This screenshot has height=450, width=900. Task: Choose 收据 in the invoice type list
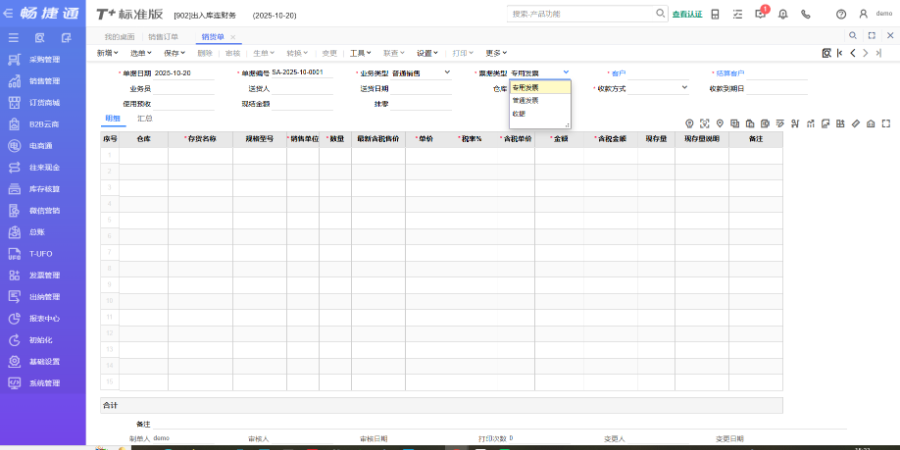pyautogui.click(x=519, y=113)
